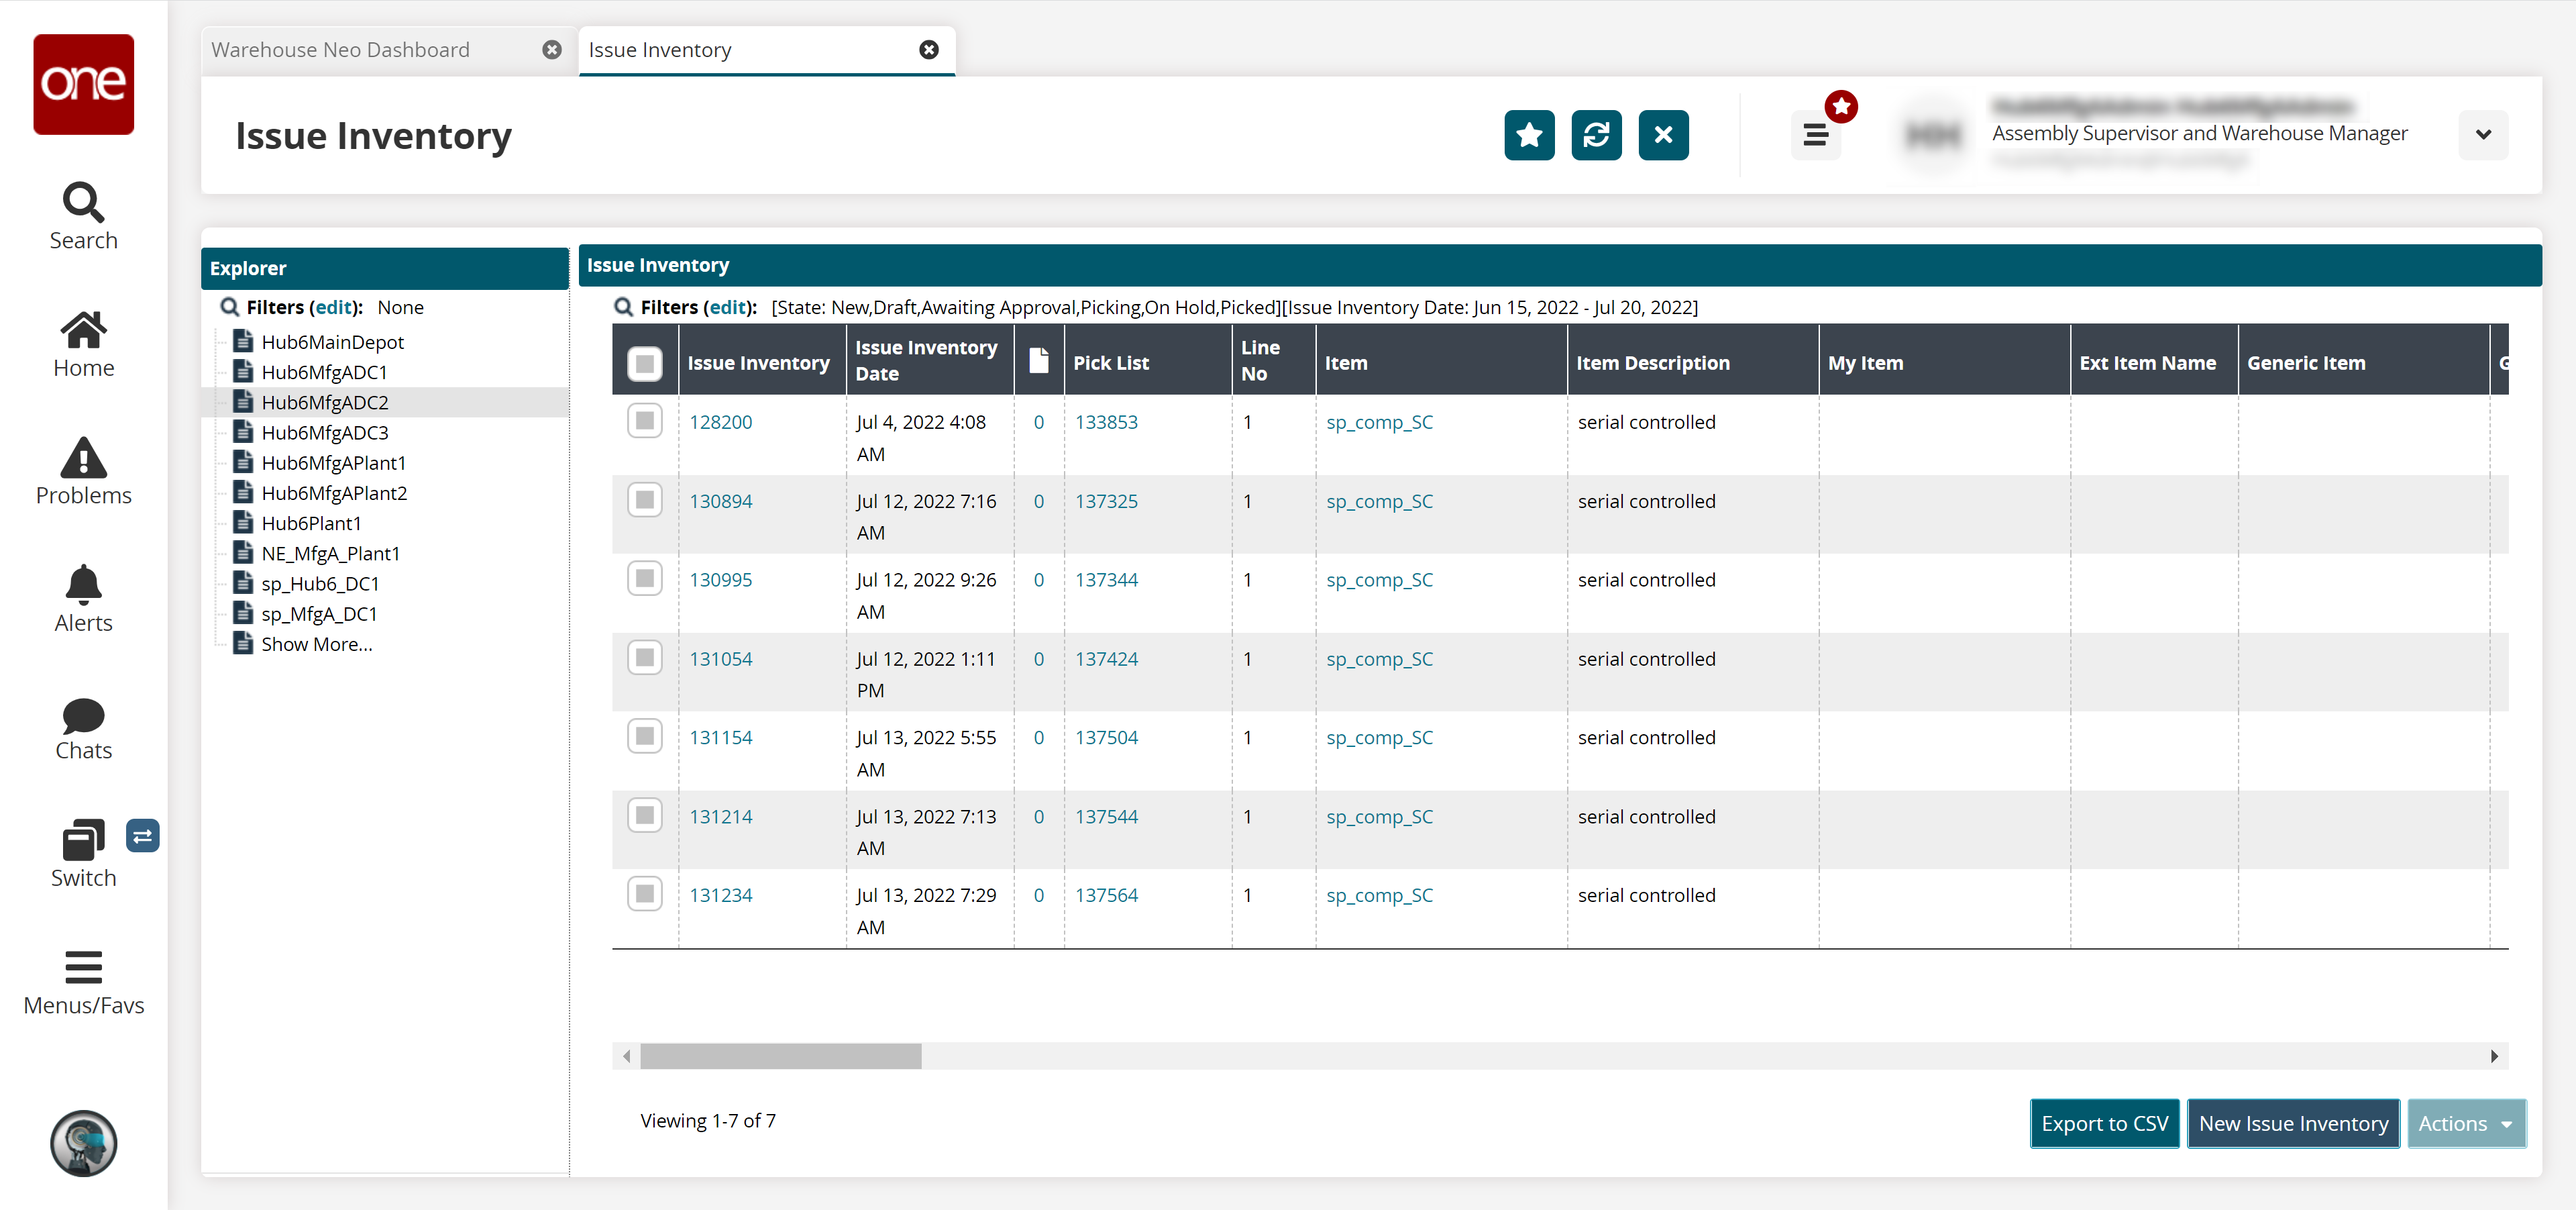Add page to favorites with star button

coord(1528,135)
